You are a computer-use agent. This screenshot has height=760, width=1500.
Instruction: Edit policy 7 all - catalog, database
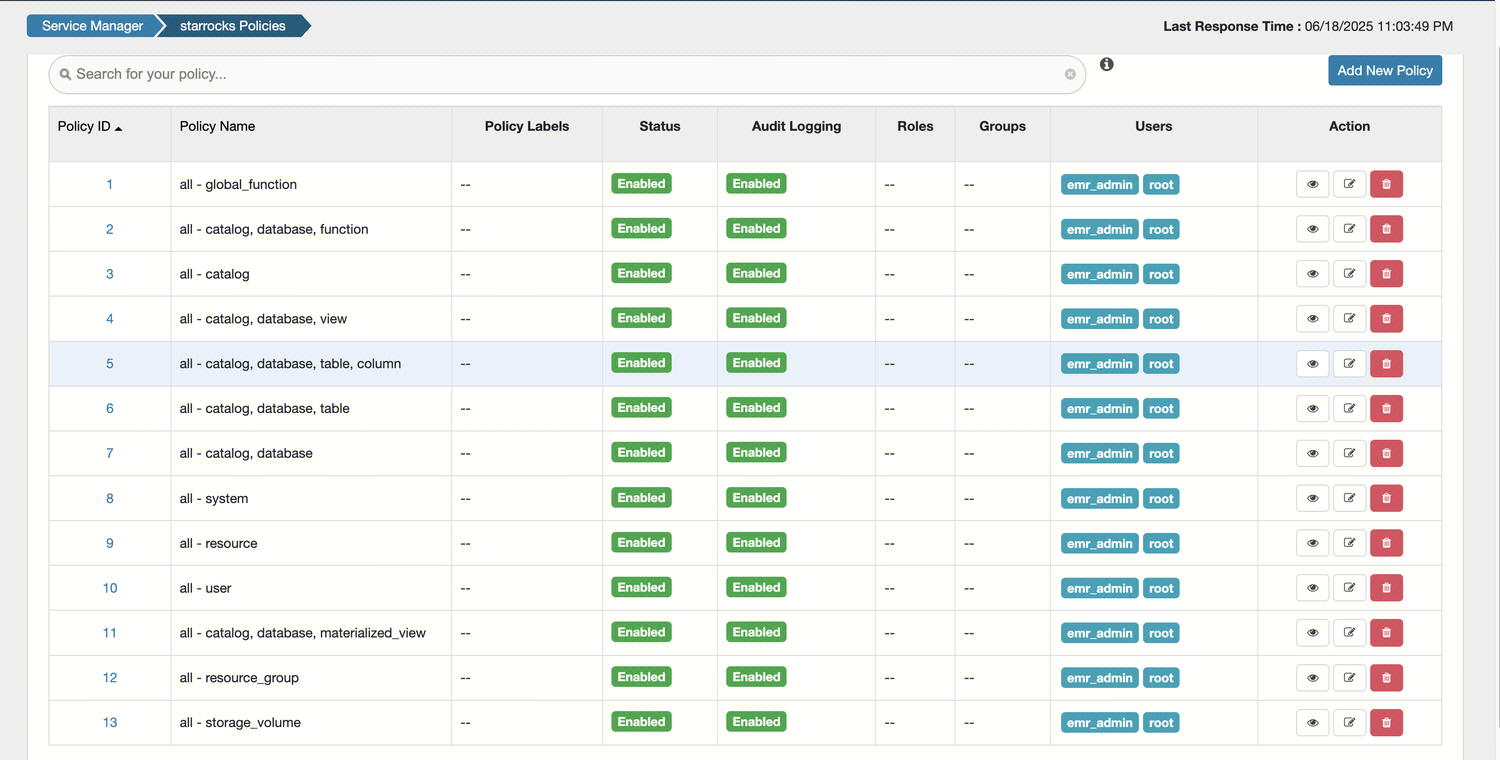coord(1349,453)
